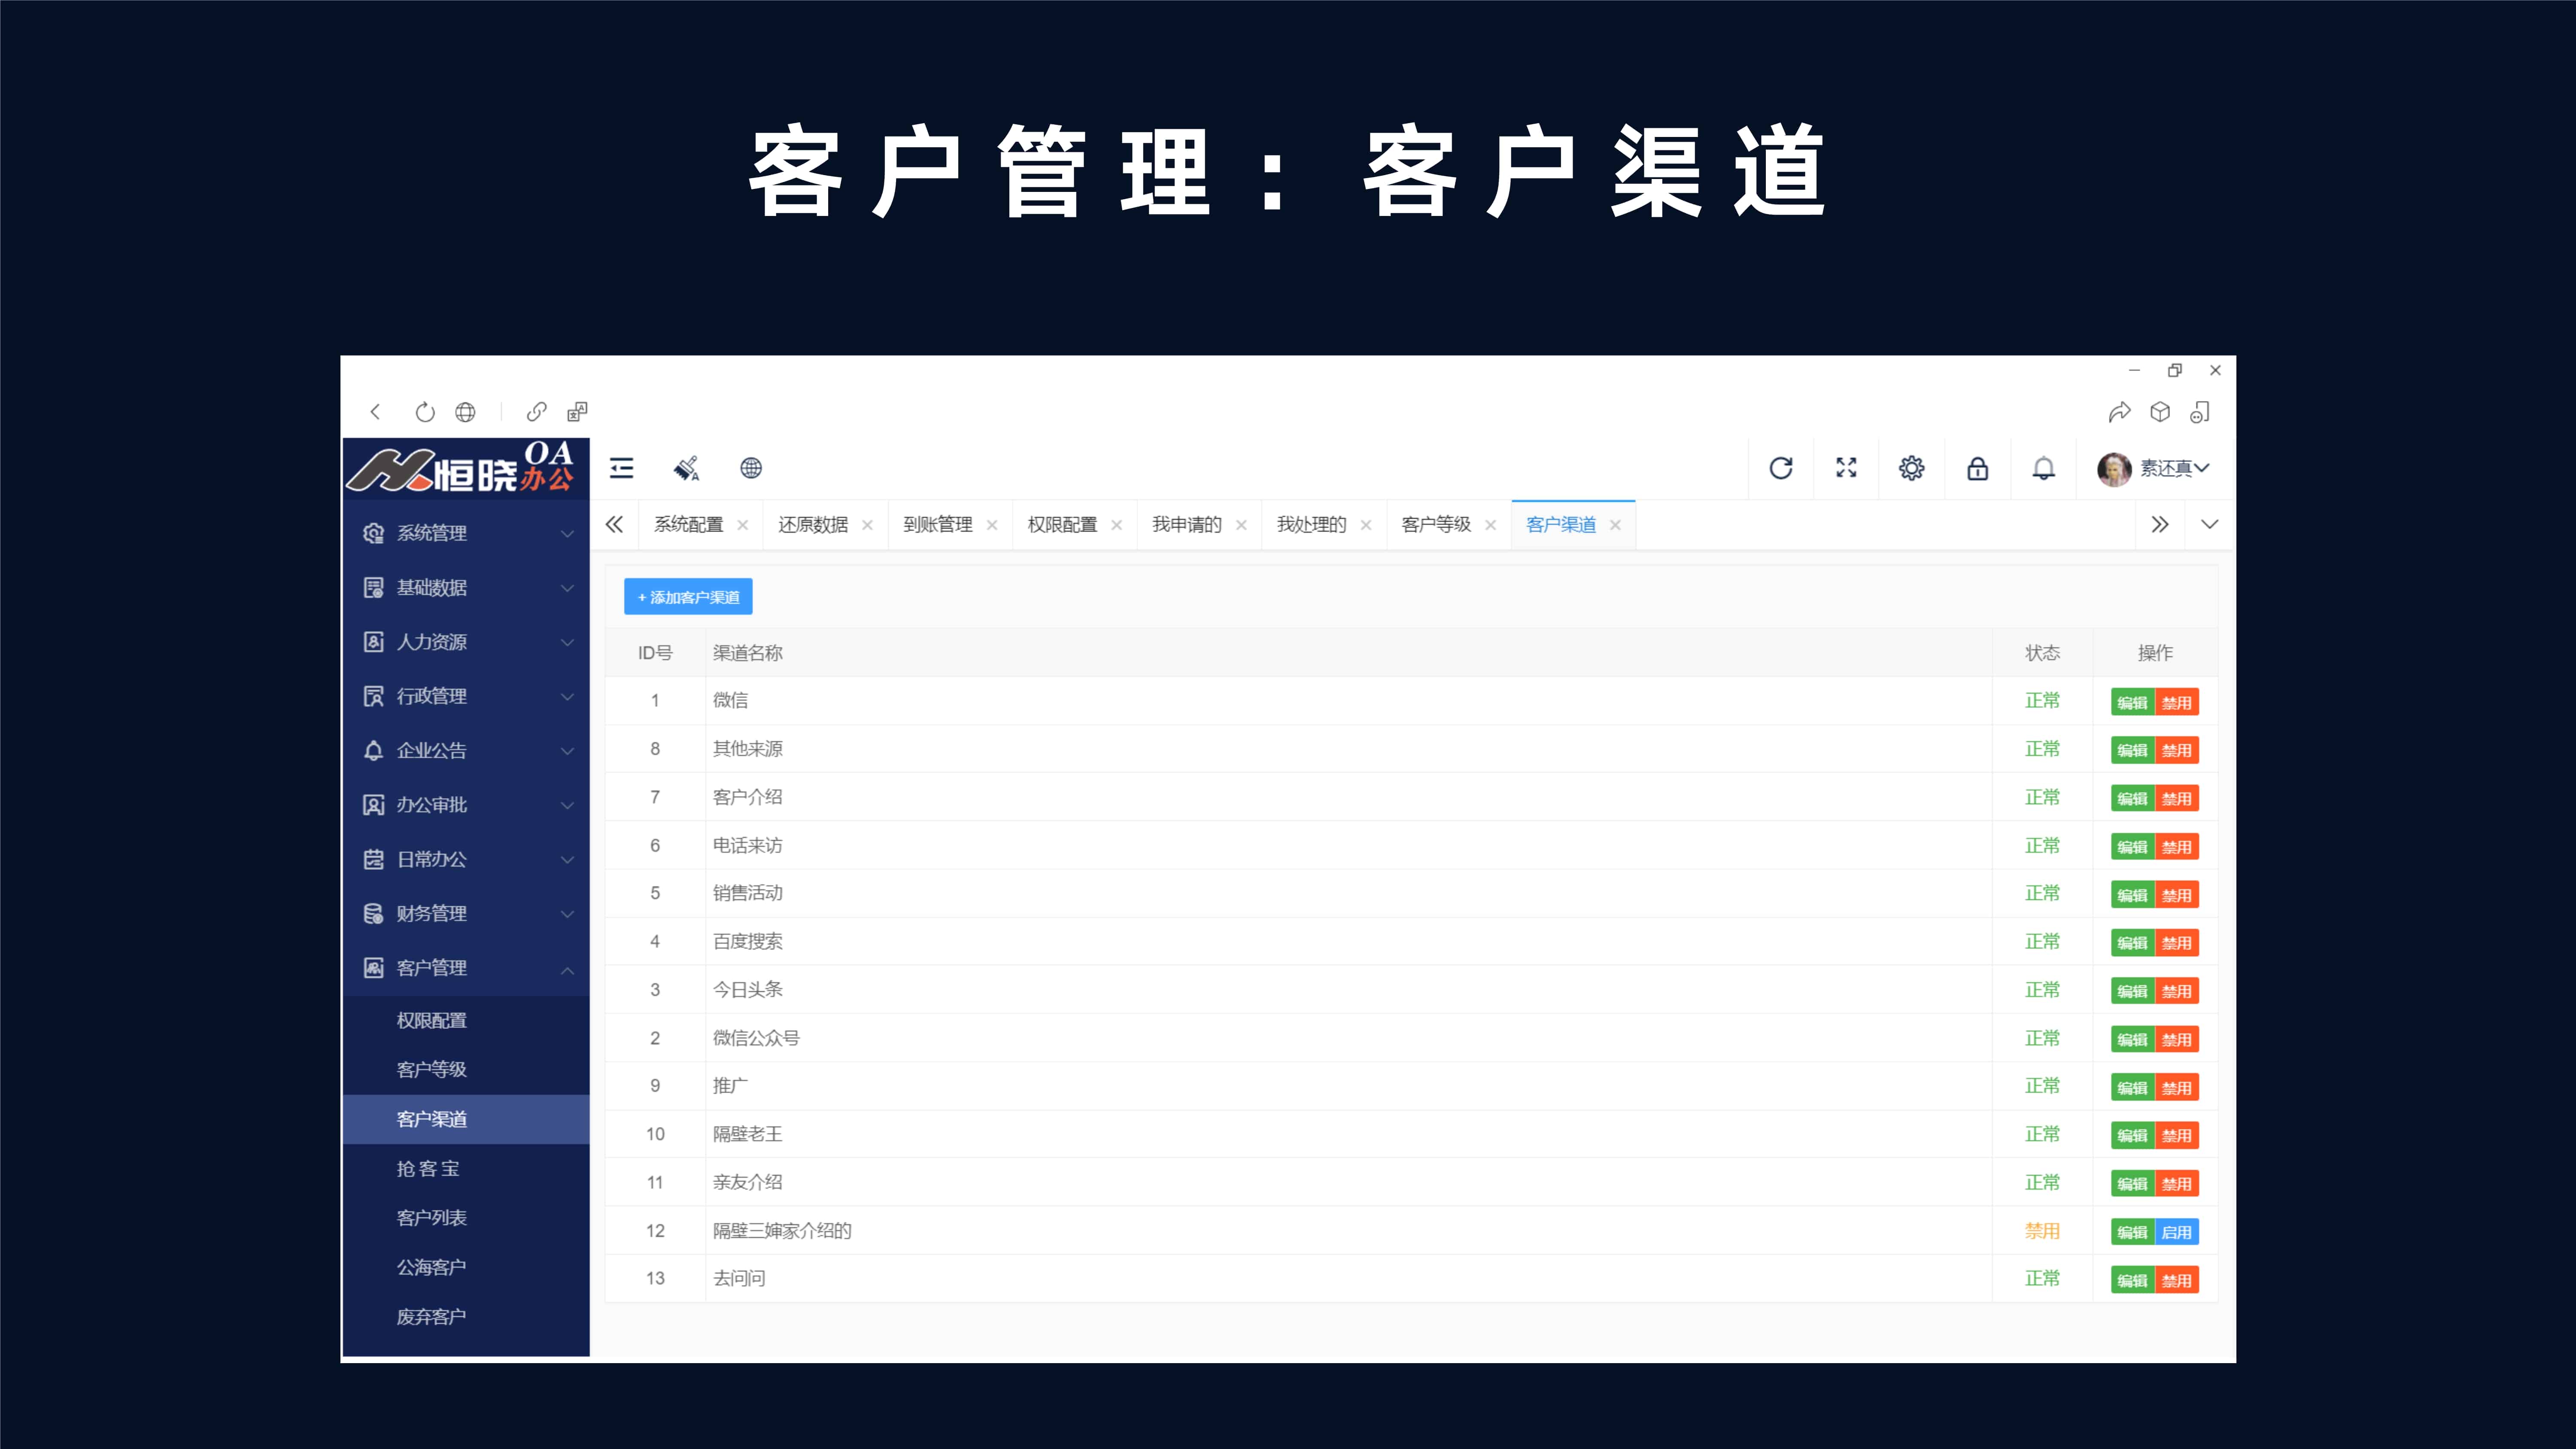Edit the 微信 channel row

coord(2132,702)
